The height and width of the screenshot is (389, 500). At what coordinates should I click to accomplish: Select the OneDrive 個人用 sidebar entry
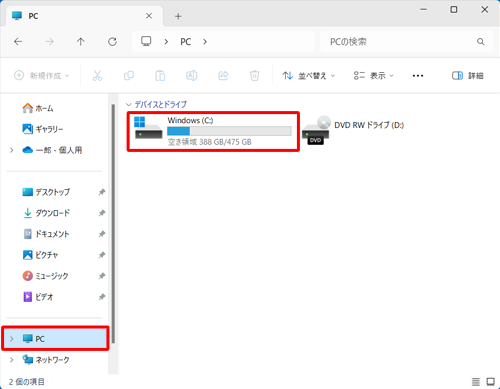pyautogui.click(x=52, y=150)
